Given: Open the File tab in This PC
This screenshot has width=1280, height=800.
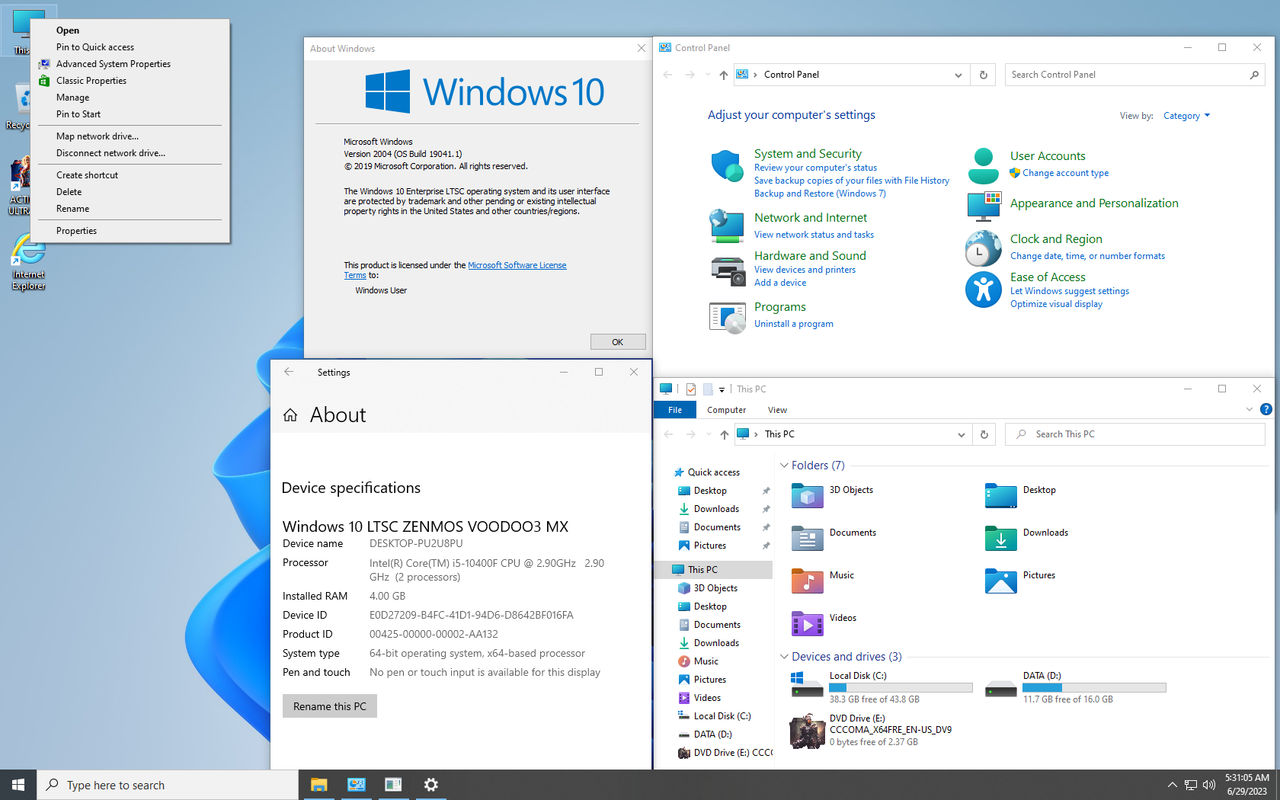Looking at the screenshot, I should coord(675,409).
